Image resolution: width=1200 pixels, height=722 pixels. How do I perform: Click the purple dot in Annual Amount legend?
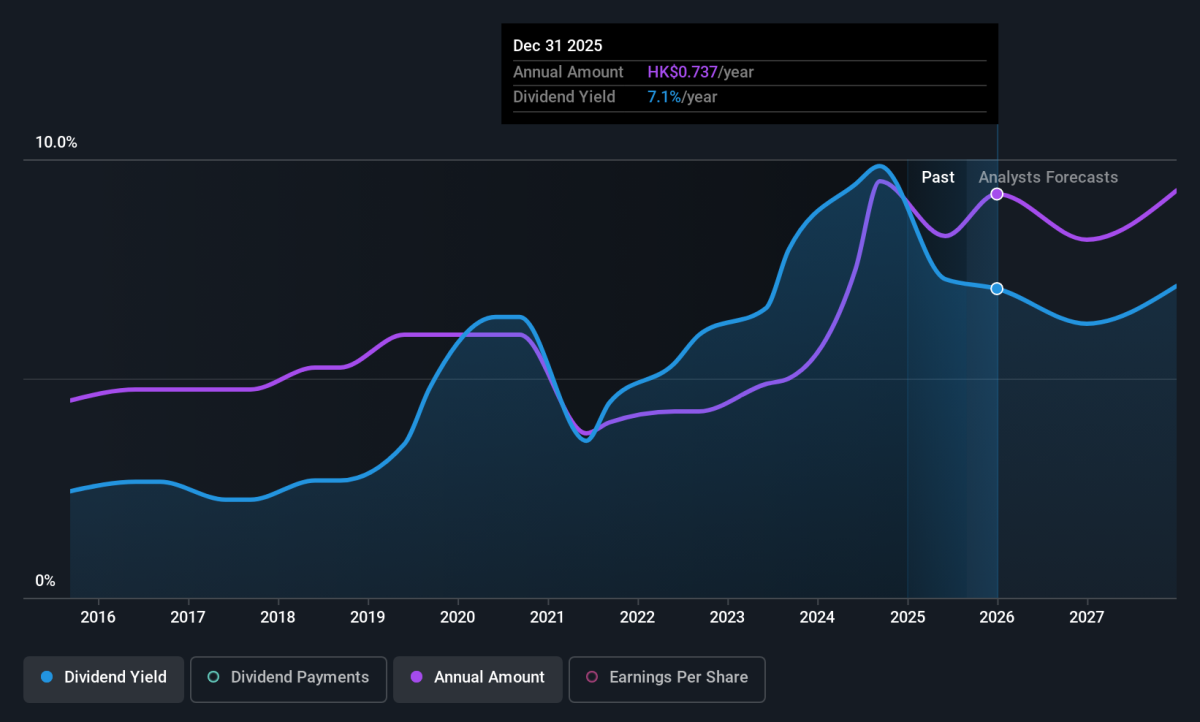pos(417,677)
